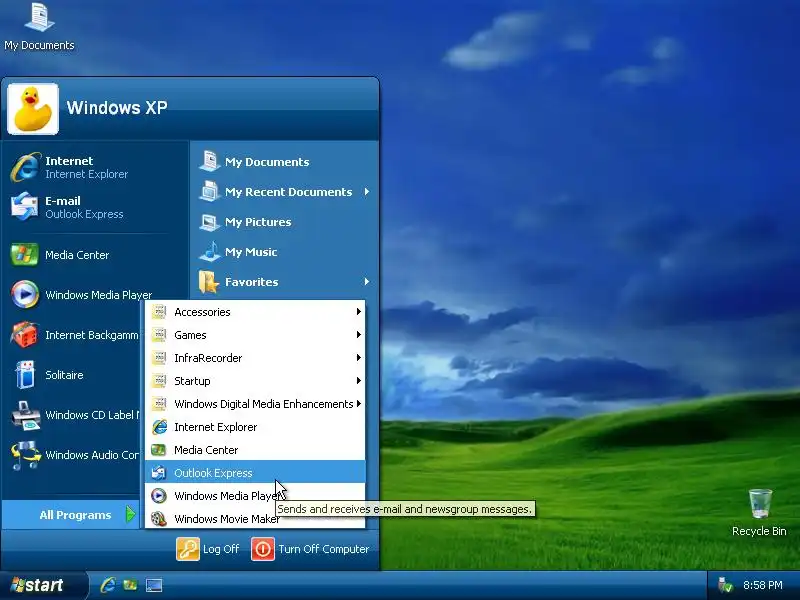Expand My Recent Documents submenu arrow
Viewport: 800px width, 600px height.
[x=367, y=192]
